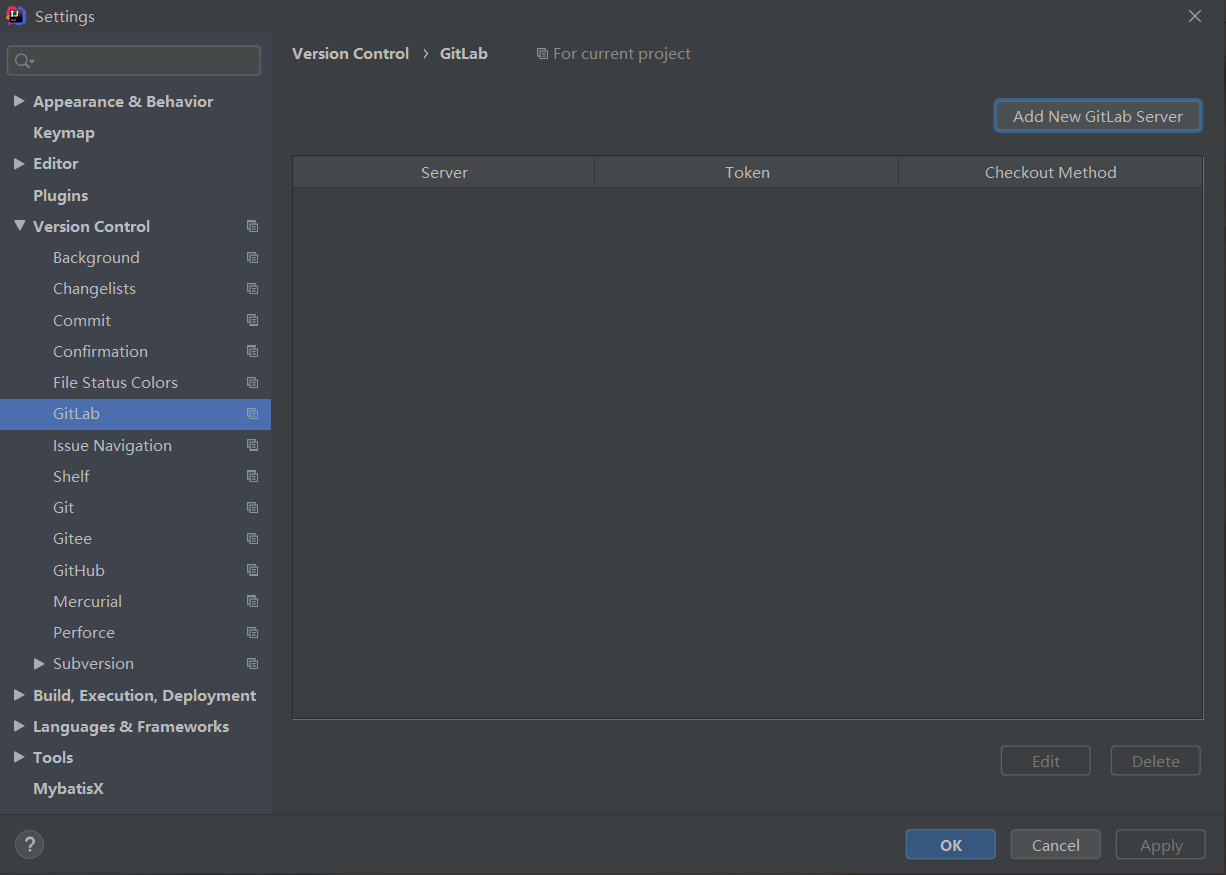
Task: Click project-level icon next to GitHub
Action: (252, 570)
